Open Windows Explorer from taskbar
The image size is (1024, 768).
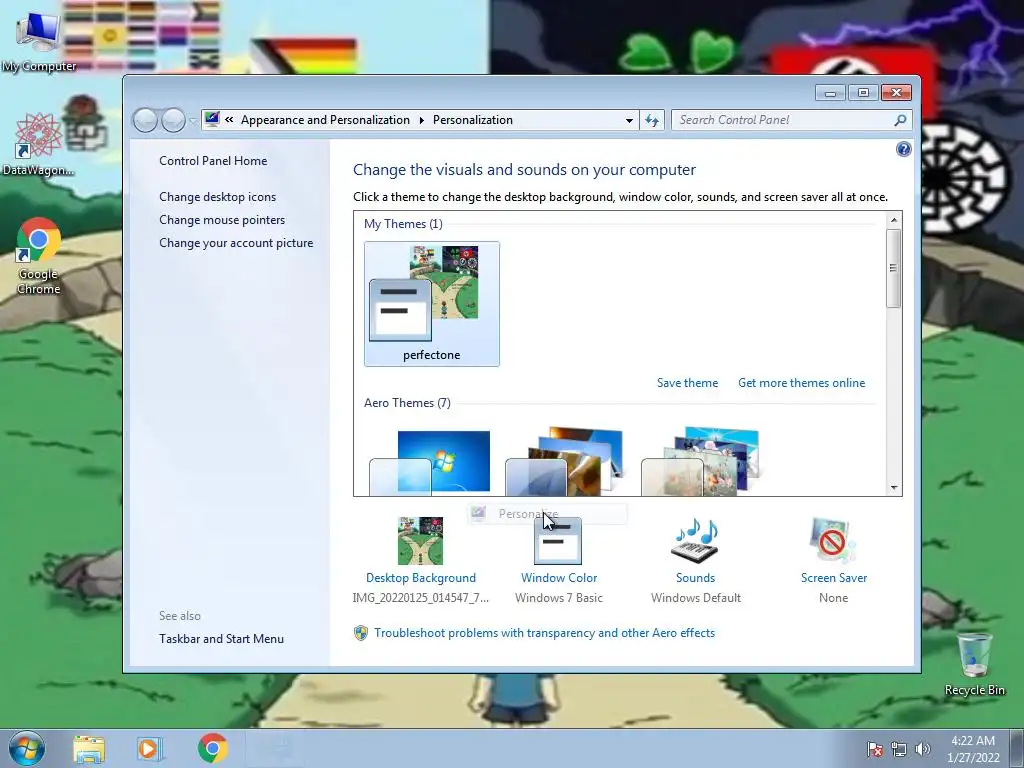click(89, 749)
